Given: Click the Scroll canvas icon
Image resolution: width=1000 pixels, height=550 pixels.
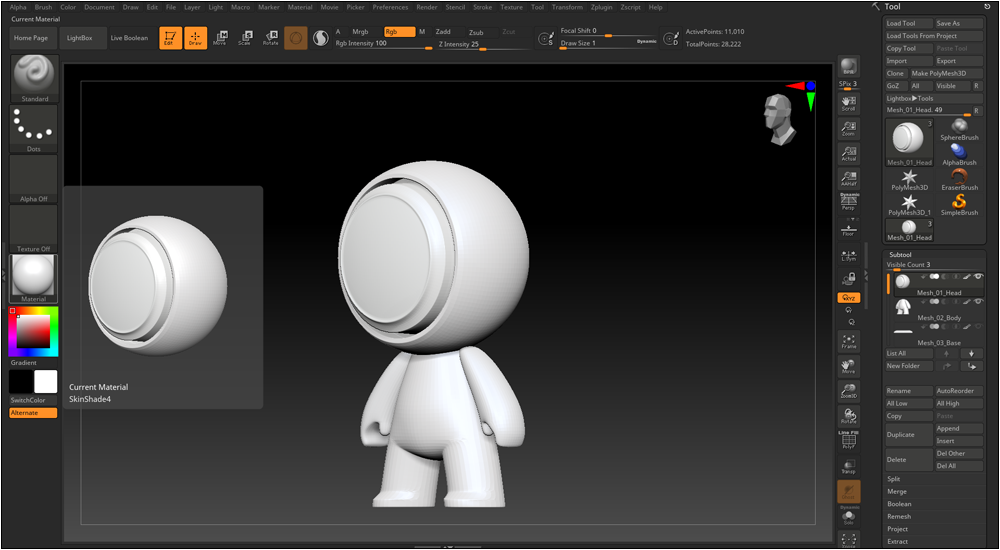Looking at the screenshot, I should click(848, 102).
